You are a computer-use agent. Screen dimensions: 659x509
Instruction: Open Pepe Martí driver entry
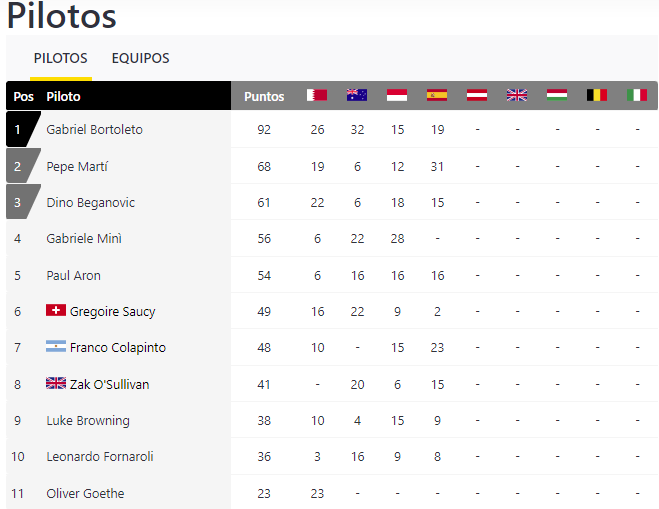pyautogui.click(x=77, y=166)
